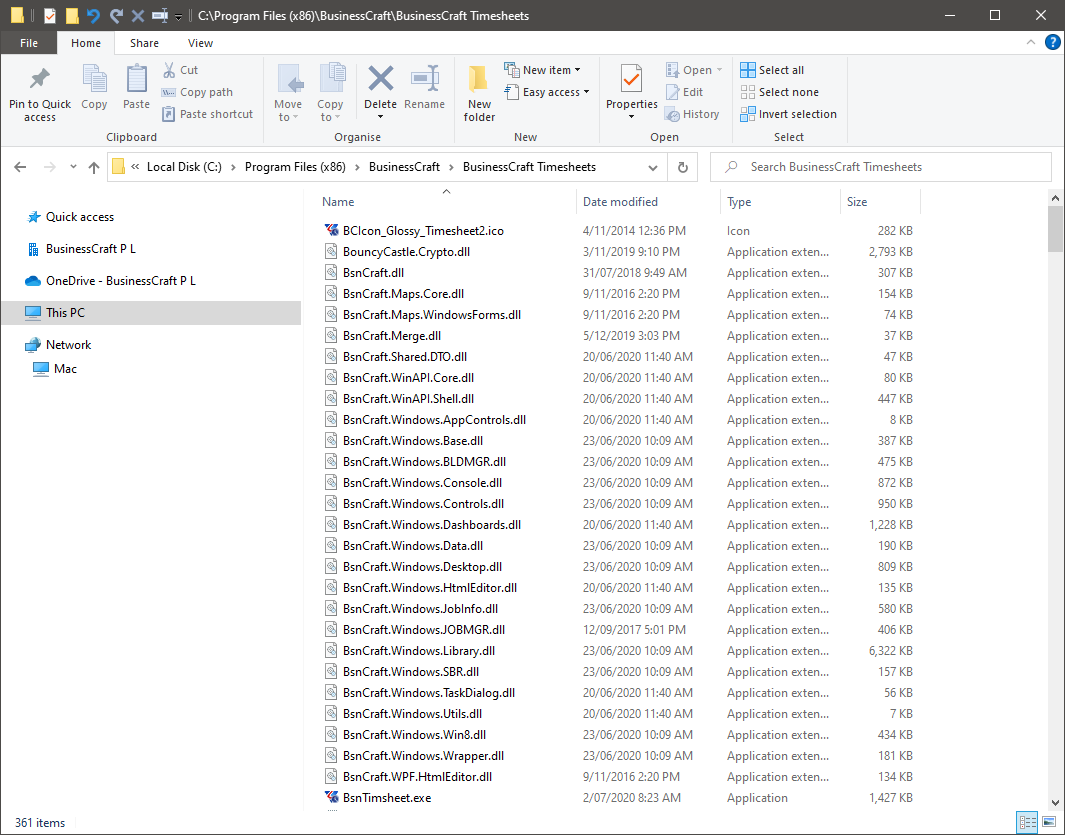Click Local Disk (C:) breadcrumb
1065x835 pixels.
(x=184, y=167)
